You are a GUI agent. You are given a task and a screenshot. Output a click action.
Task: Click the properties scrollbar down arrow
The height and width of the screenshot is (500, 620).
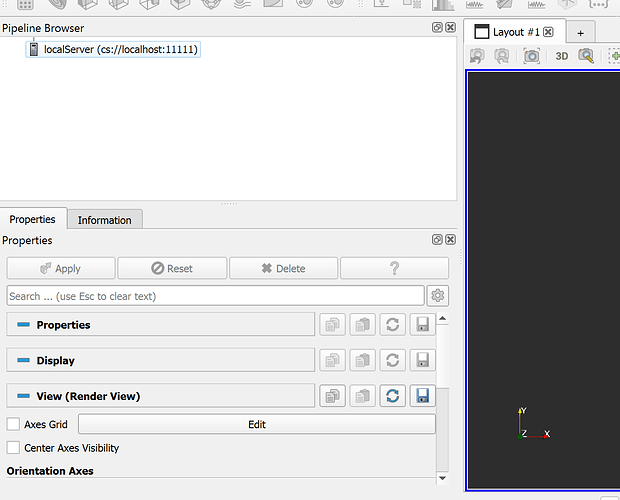point(442,478)
